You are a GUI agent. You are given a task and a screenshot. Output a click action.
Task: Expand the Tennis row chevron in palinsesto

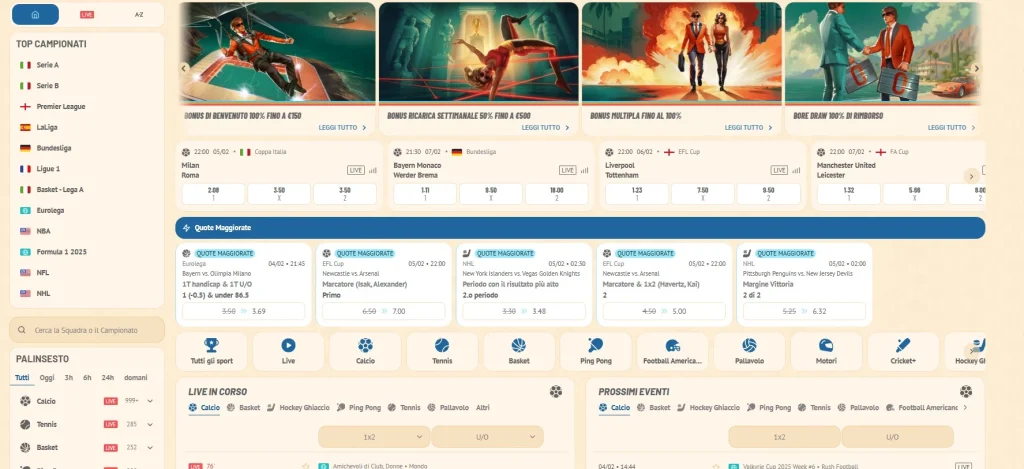tap(150, 425)
